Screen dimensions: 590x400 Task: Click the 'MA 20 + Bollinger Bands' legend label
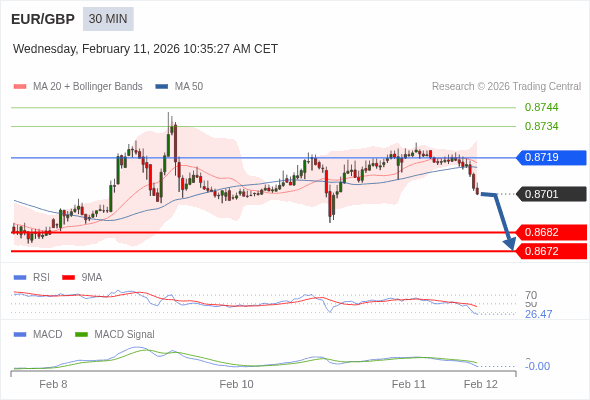[88, 87]
